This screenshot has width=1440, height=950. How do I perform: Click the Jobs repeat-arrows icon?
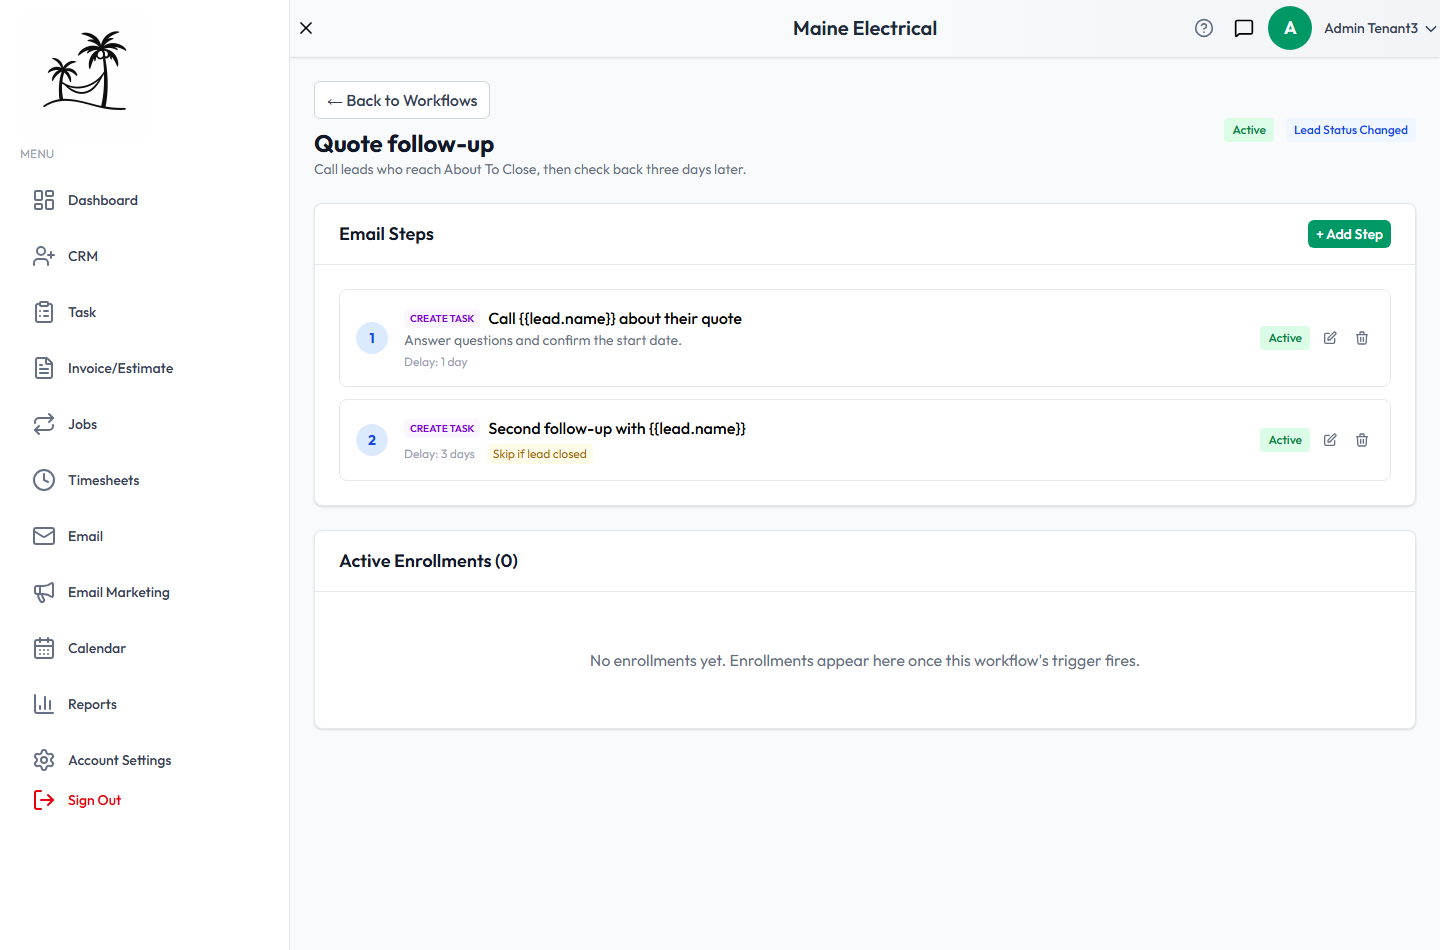44,424
